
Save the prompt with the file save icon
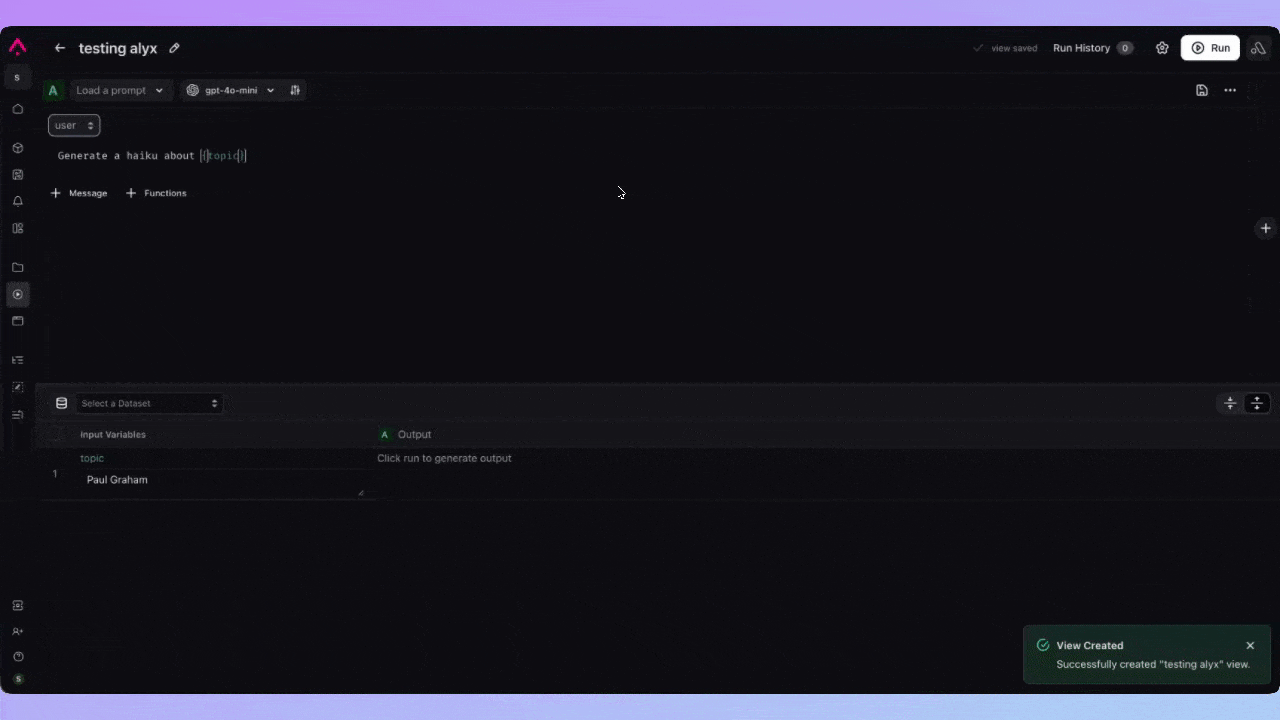point(1202,90)
